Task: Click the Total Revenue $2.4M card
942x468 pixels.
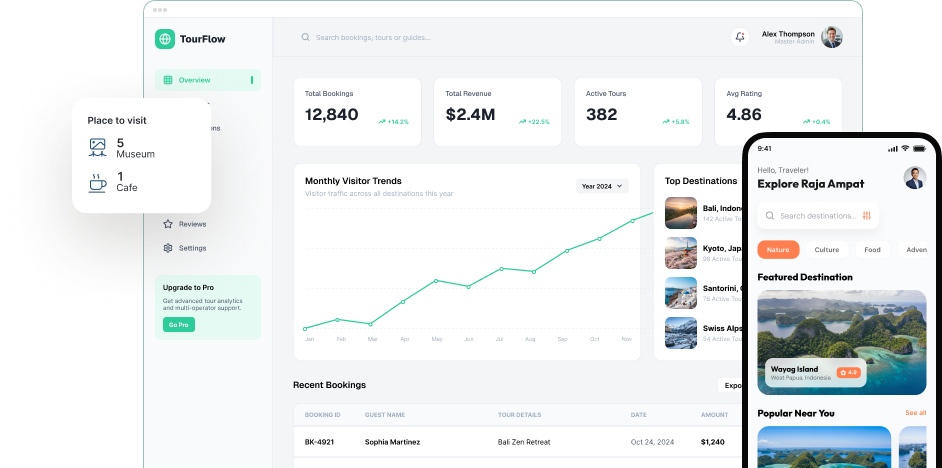Action: (497, 112)
